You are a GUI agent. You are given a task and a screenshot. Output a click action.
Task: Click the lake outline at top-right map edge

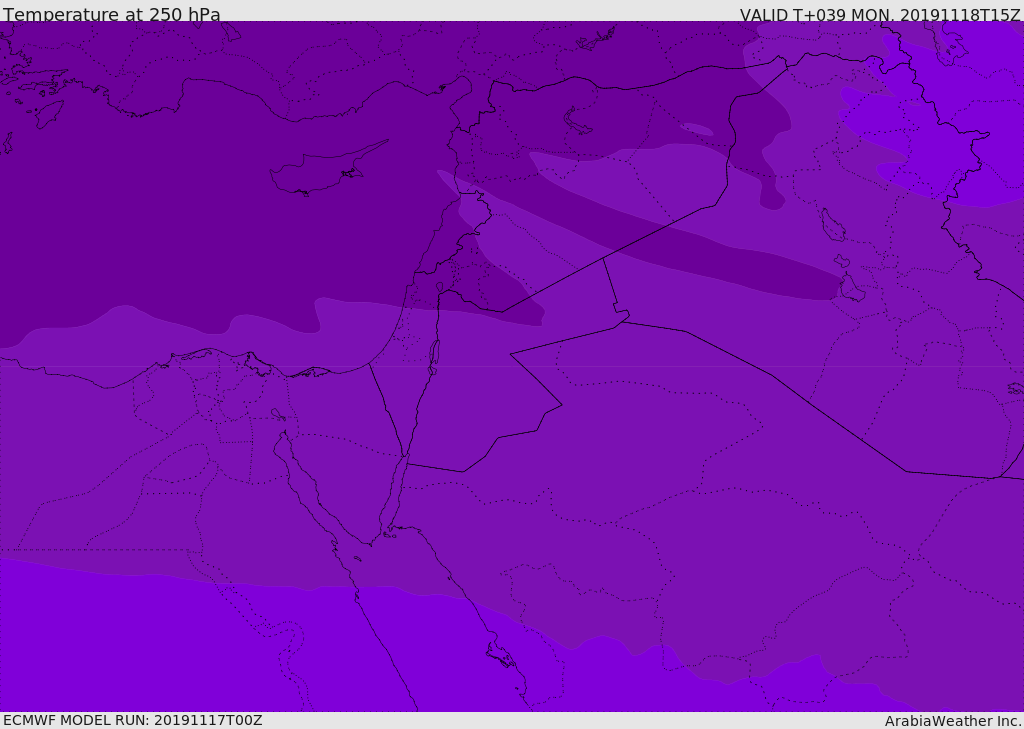(945, 38)
